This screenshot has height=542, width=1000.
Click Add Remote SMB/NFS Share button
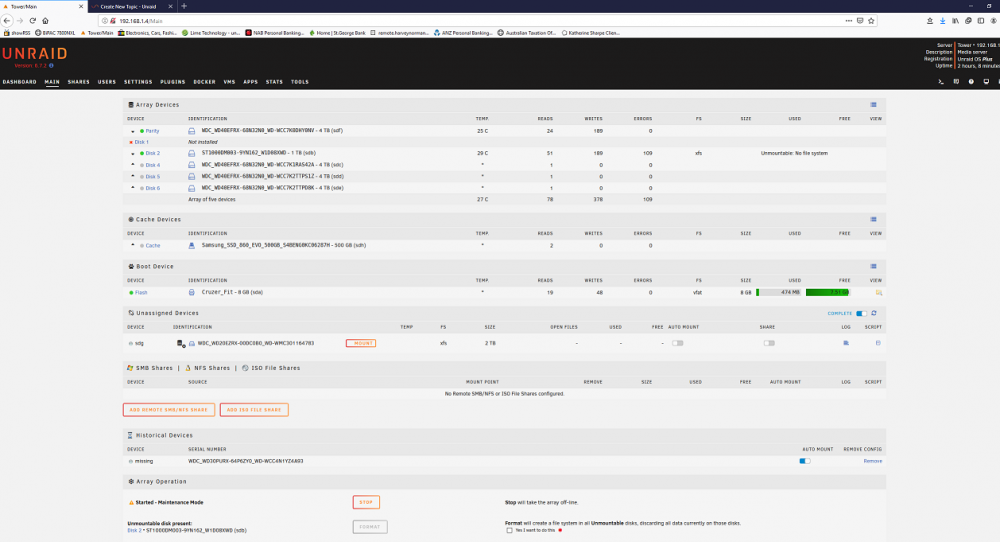[x=168, y=410]
